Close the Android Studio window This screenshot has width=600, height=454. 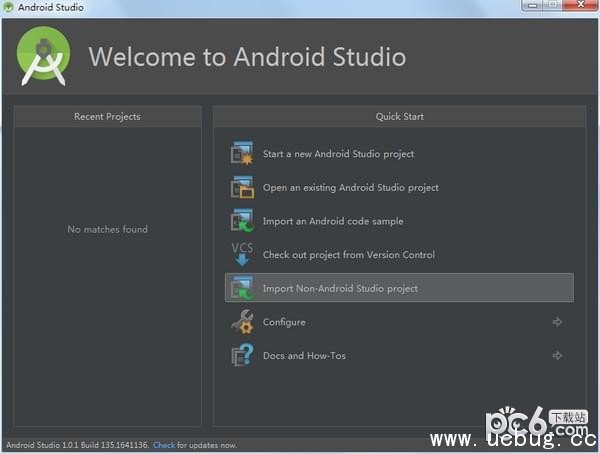(580, 5)
